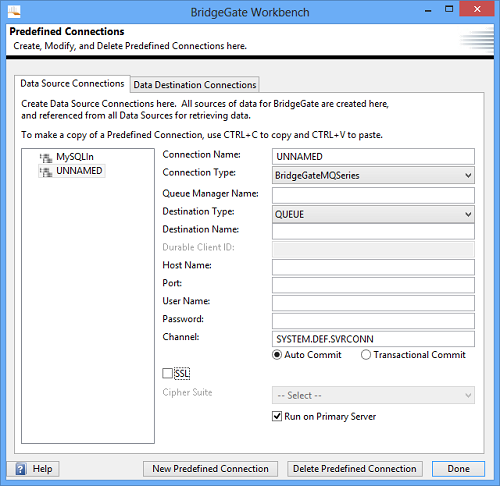Enable the SSL checkbox
This screenshot has width=500, height=486.
167,373
